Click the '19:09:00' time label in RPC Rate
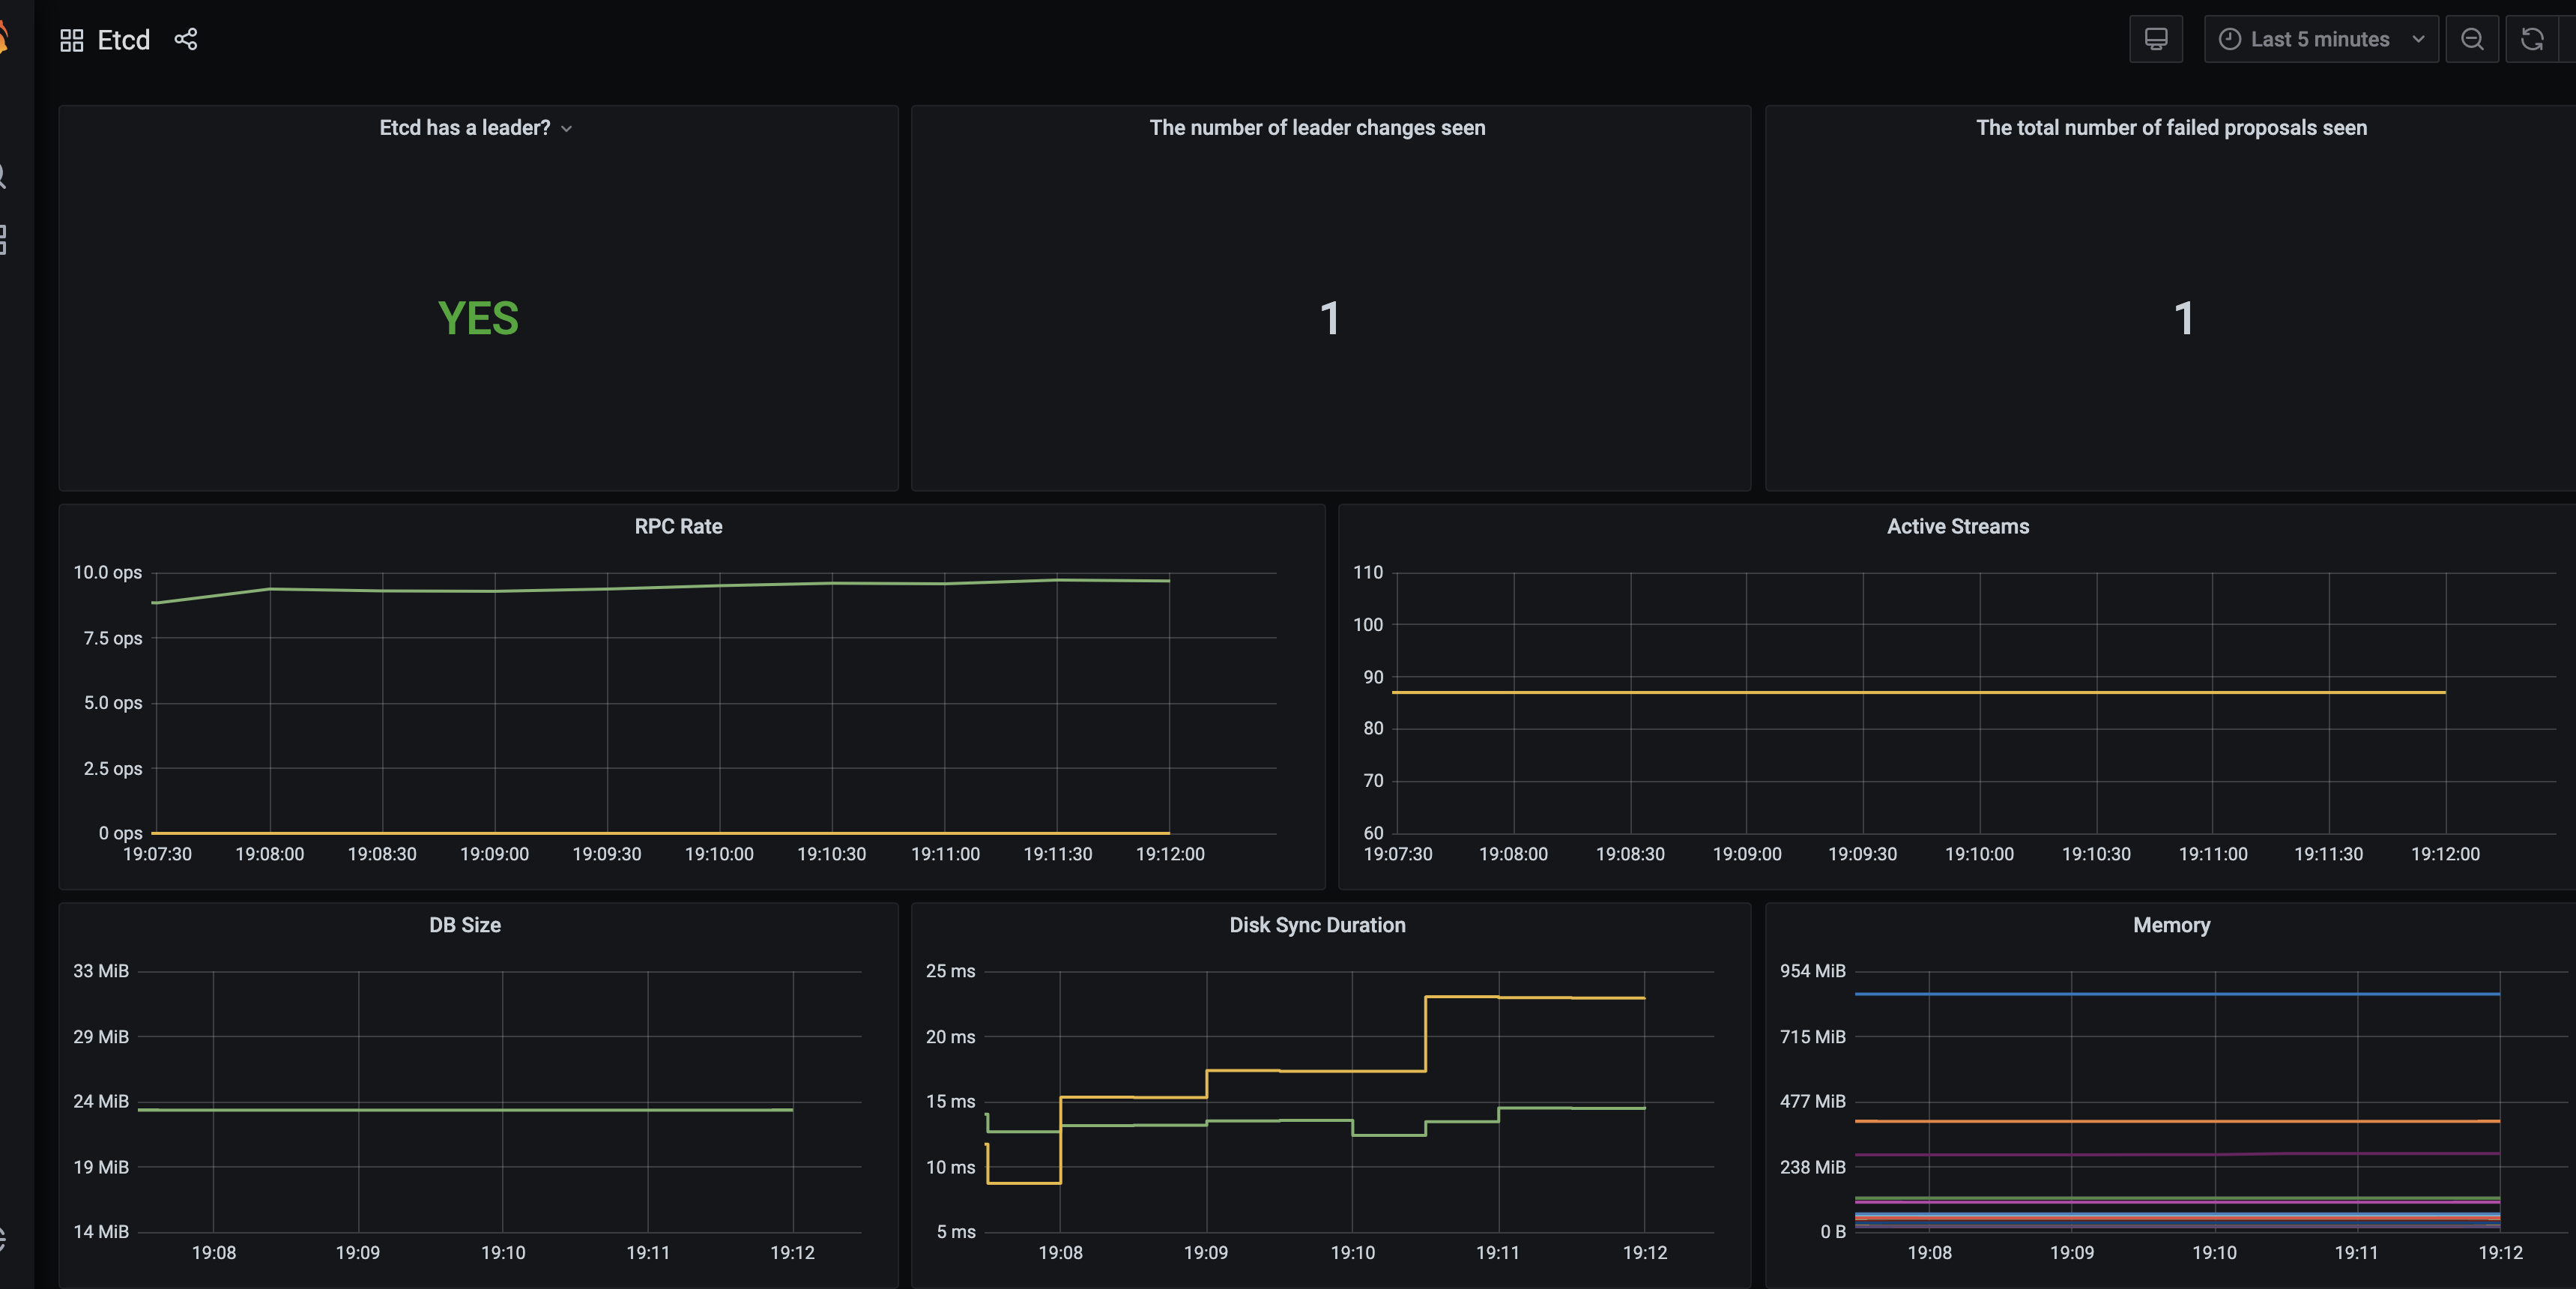 tap(494, 854)
